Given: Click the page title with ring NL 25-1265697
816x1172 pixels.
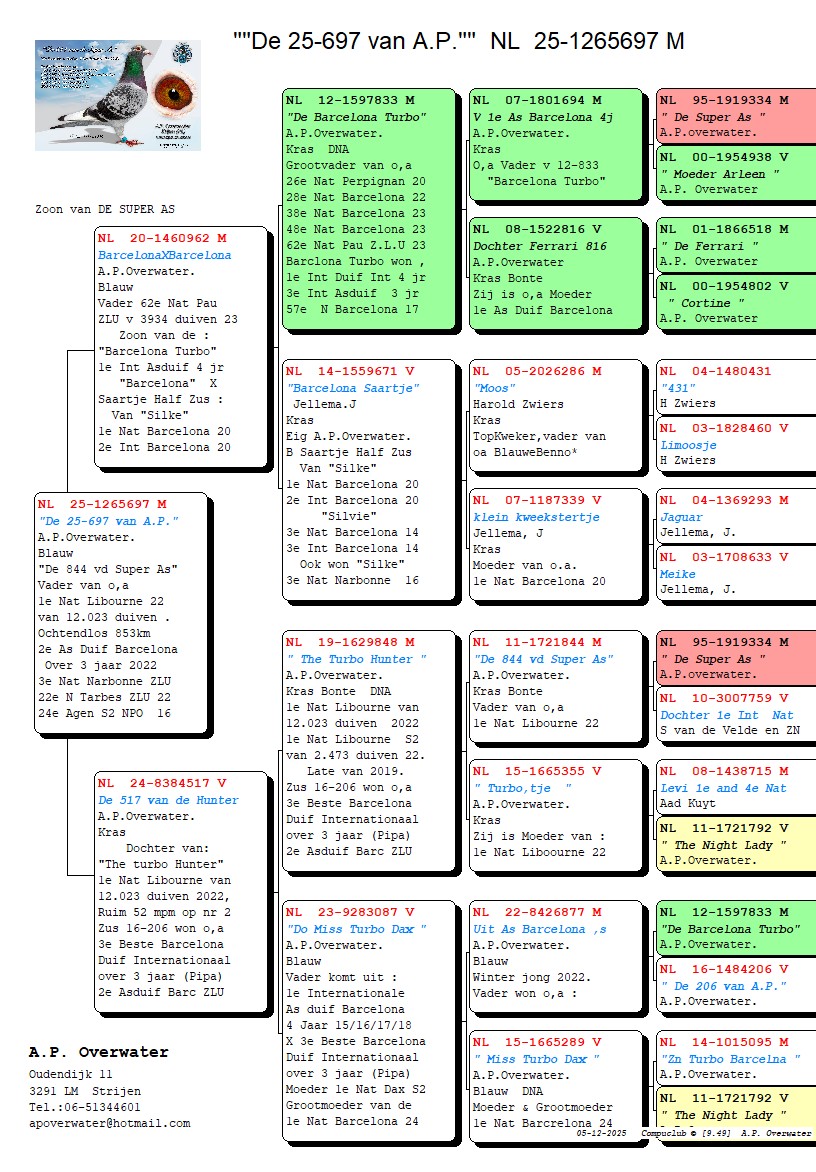Looking at the screenshot, I should pos(458,41).
